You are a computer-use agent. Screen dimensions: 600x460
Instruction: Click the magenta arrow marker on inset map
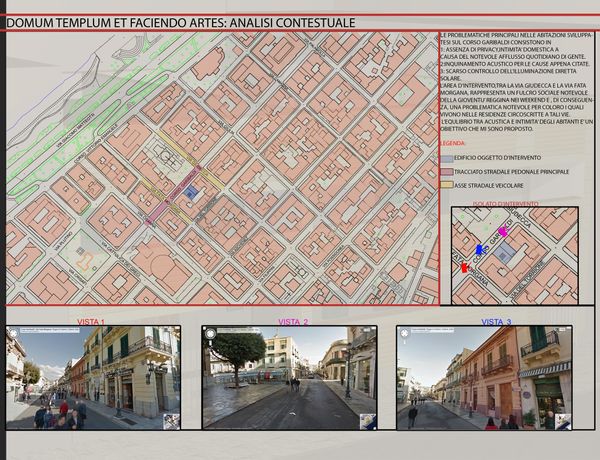pos(502,231)
